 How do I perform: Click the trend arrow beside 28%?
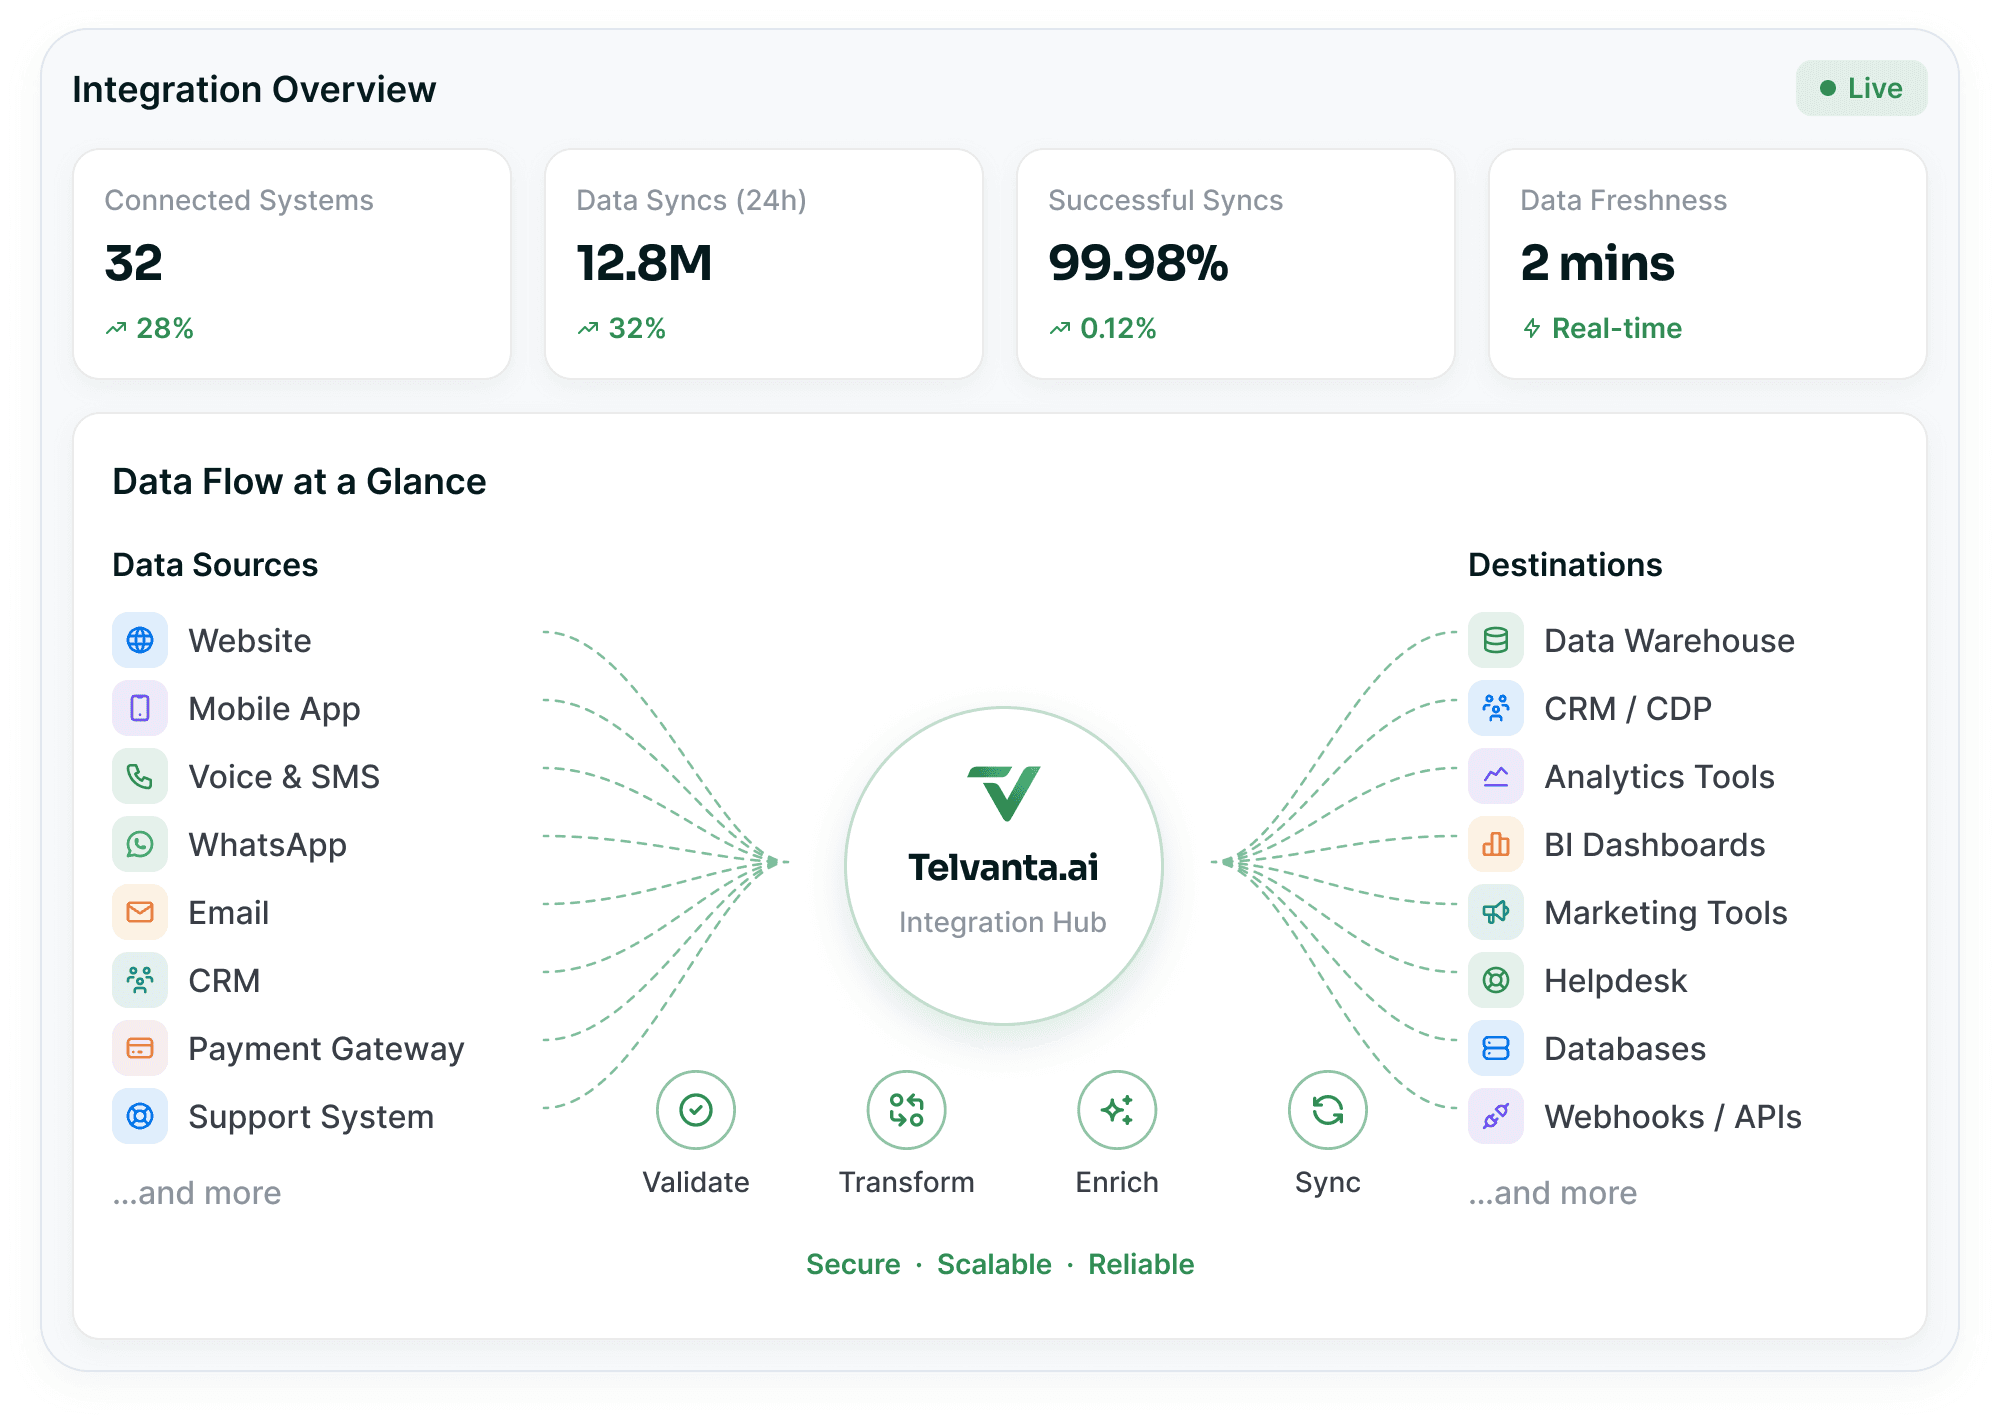(x=116, y=328)
